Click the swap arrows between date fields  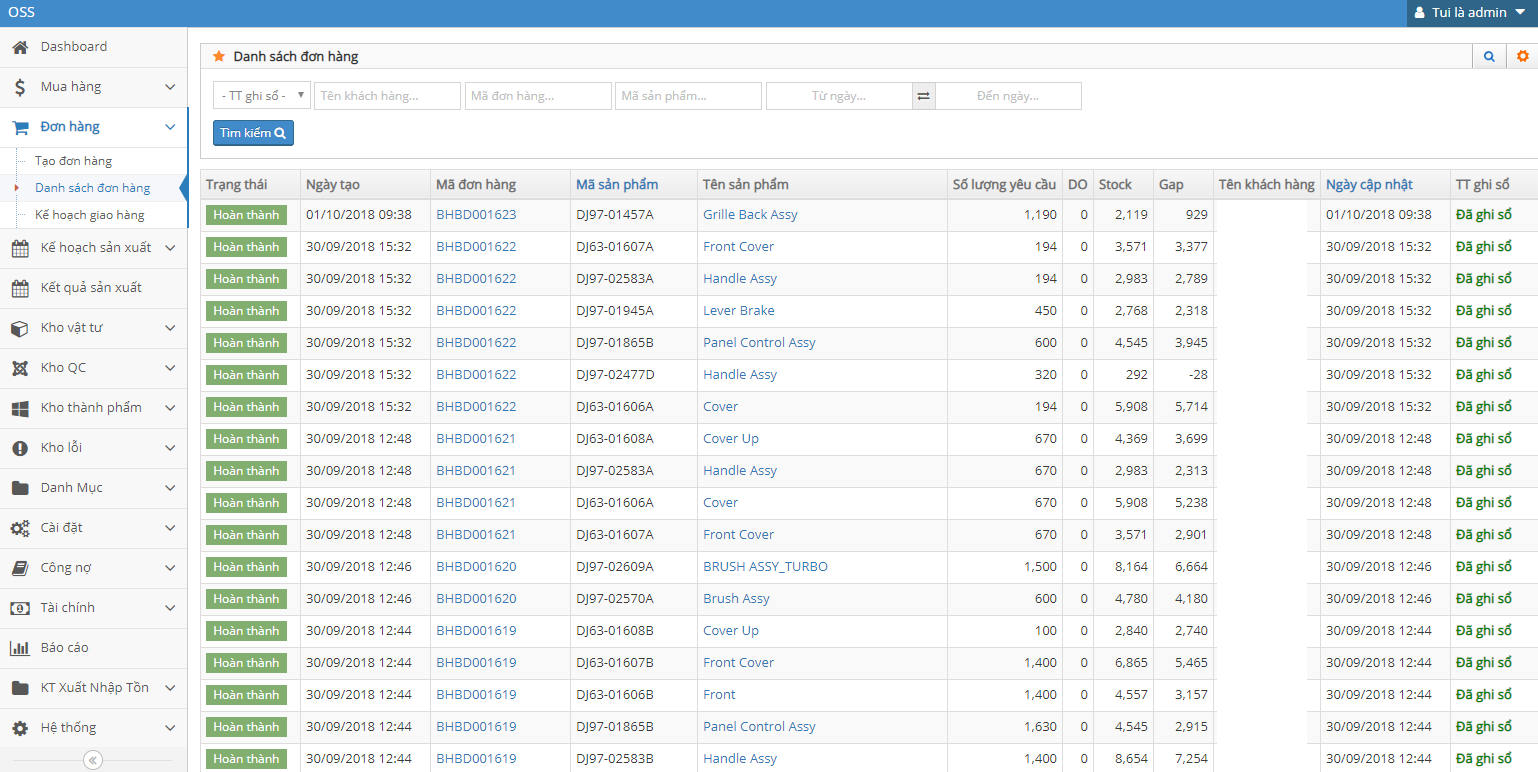coord(924,96)
